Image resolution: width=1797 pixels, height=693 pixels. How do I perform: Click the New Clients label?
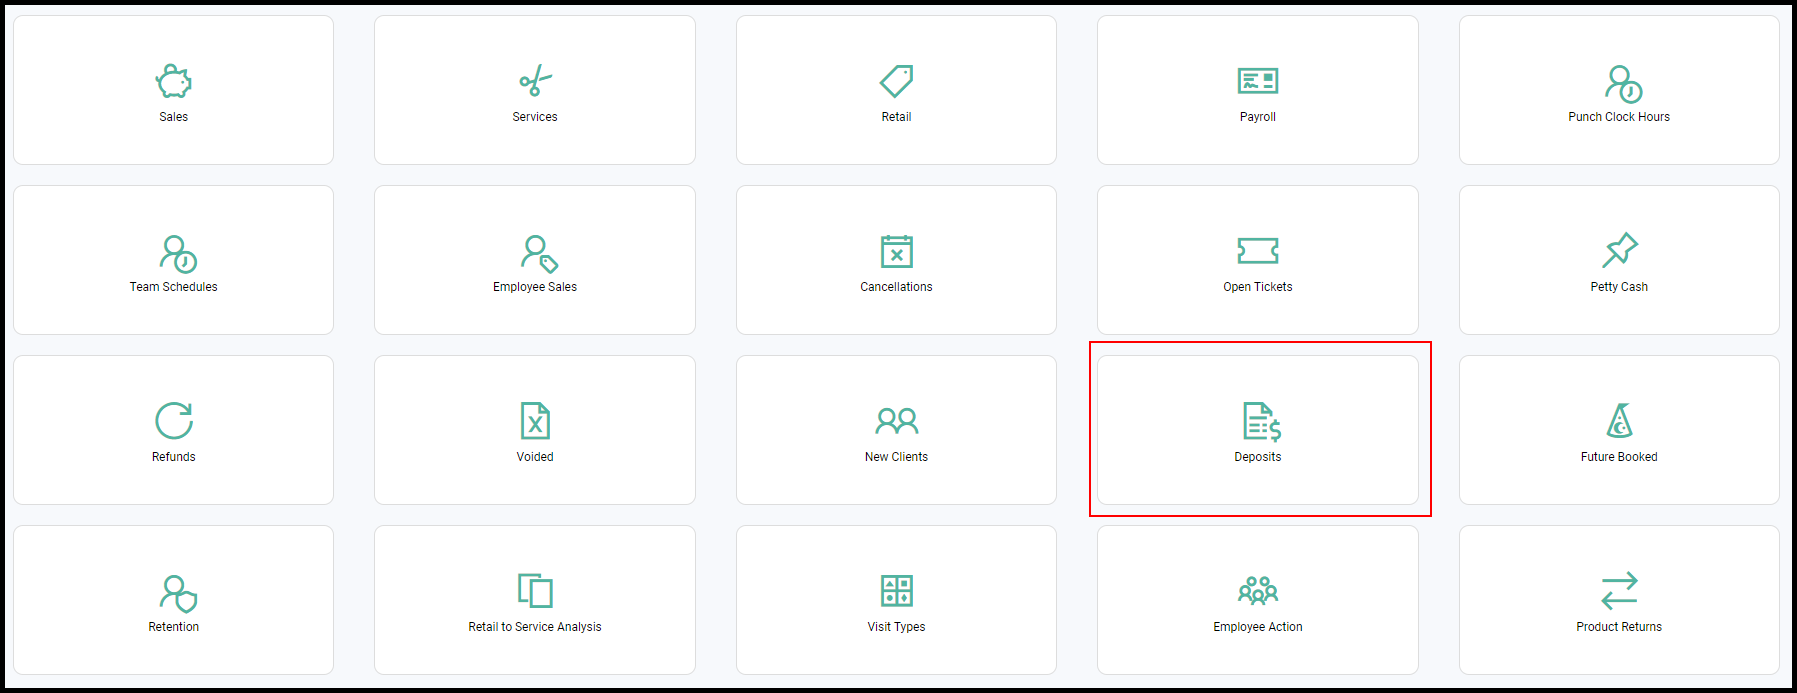[x=896, y=457]
